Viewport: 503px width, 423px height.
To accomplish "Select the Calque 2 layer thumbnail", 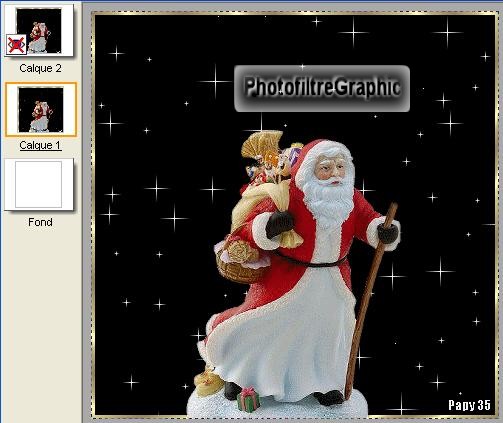I will (39, 30).
